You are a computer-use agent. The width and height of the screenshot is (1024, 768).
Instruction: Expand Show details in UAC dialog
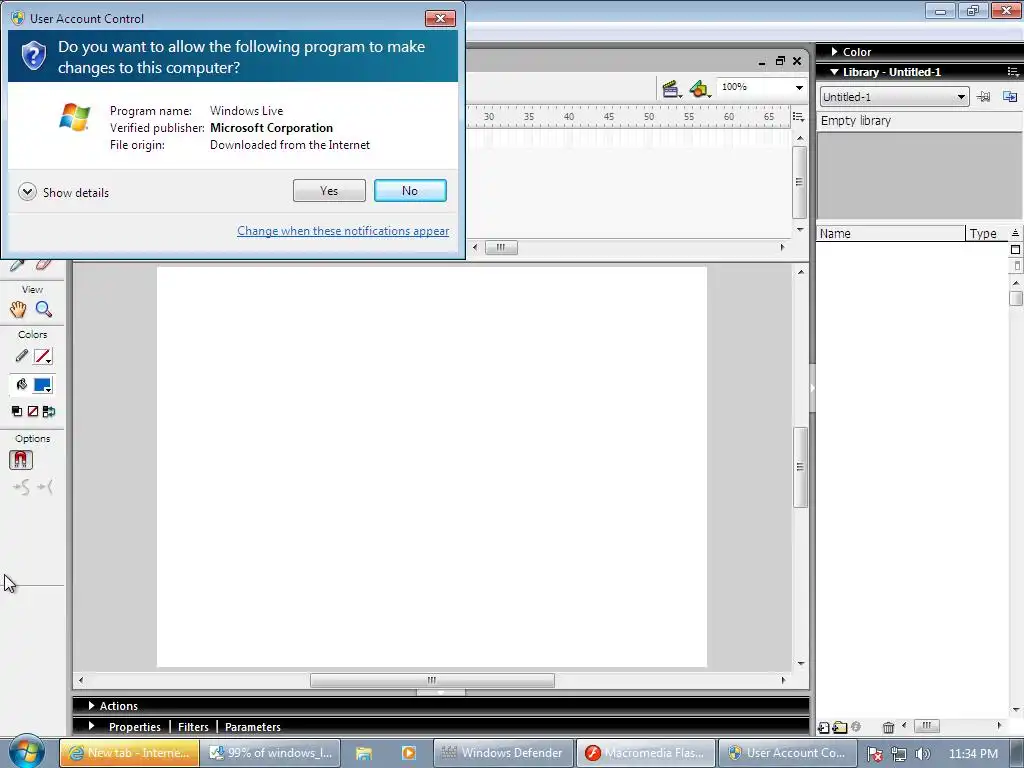tap(64, 192)
